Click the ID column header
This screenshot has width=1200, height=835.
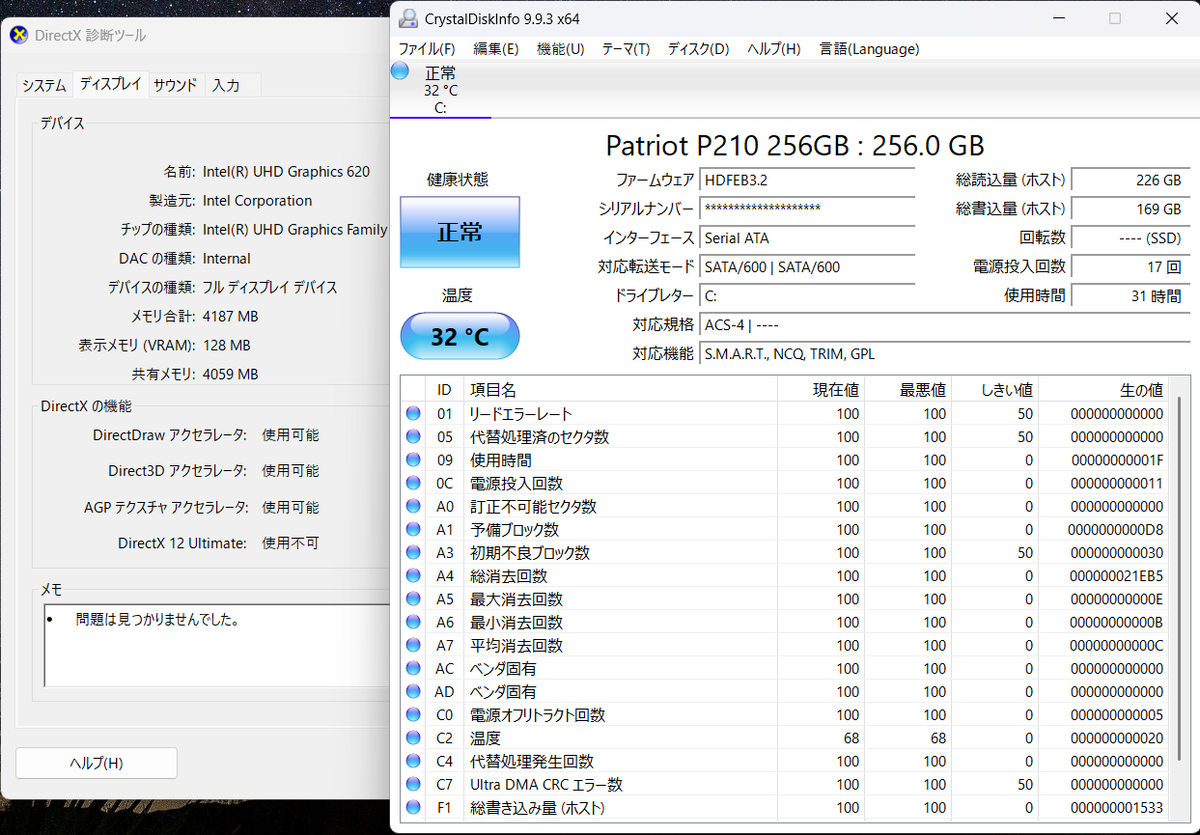444,390
